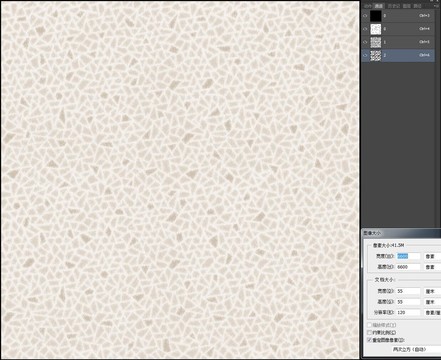Click the resolution field showing 120
The height and width of the screenshot is (360, 441).
[x=408, y=313]
